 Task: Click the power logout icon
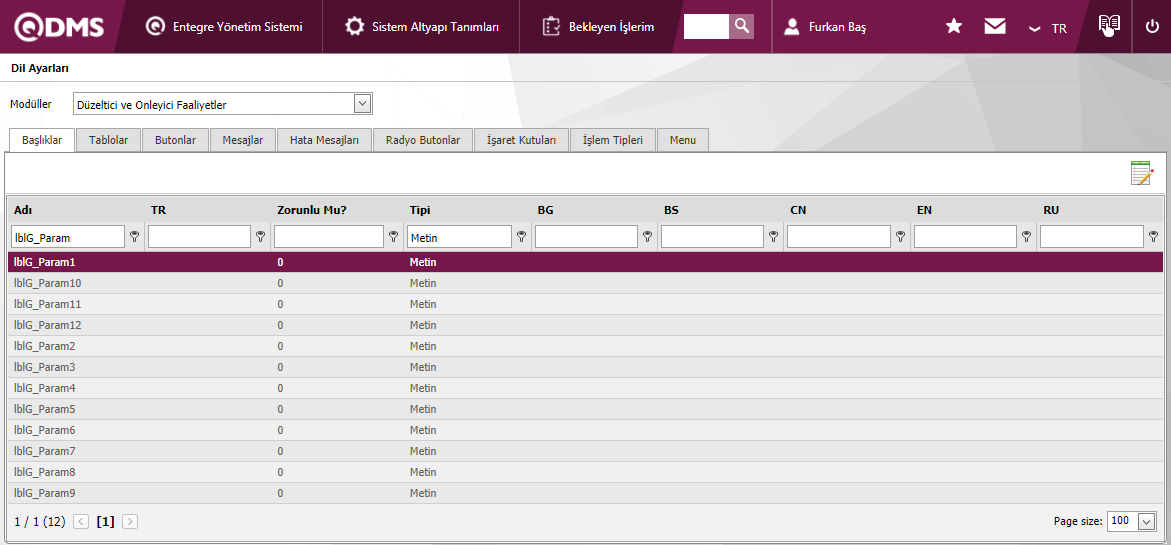tap(1152, 27)
